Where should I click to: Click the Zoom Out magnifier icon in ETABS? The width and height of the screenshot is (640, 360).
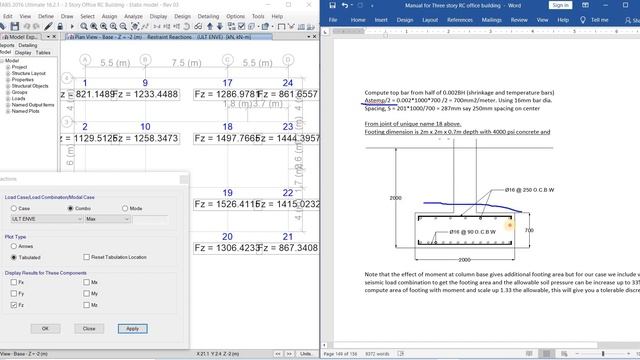(x=123, y=27)
